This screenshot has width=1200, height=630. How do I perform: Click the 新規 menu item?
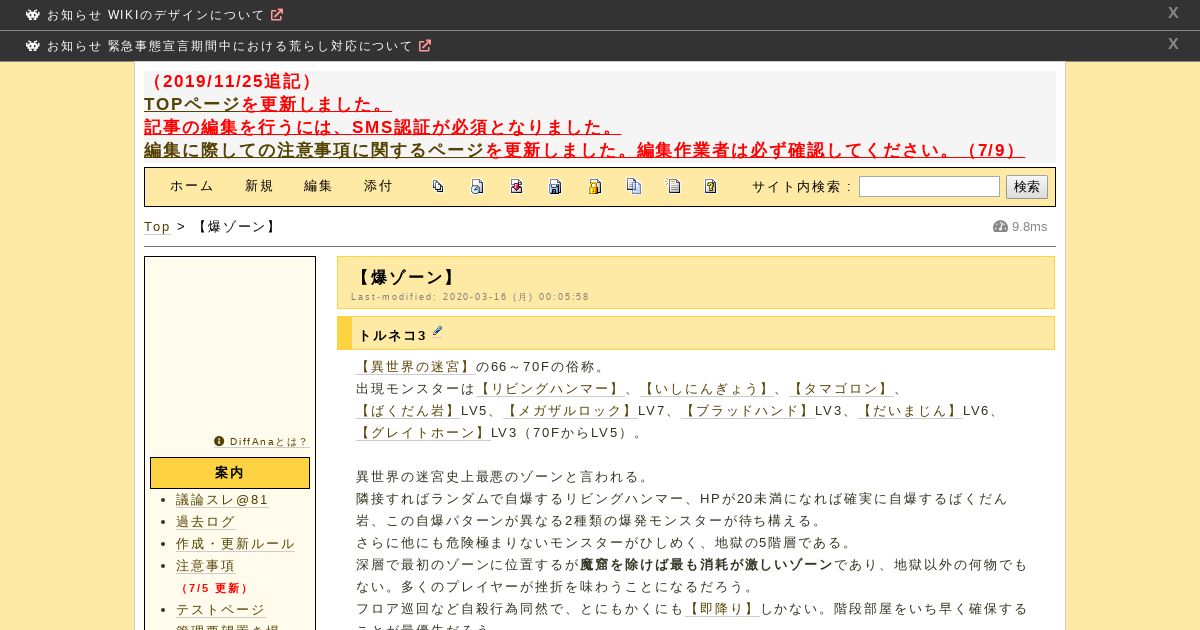[260, 186]
